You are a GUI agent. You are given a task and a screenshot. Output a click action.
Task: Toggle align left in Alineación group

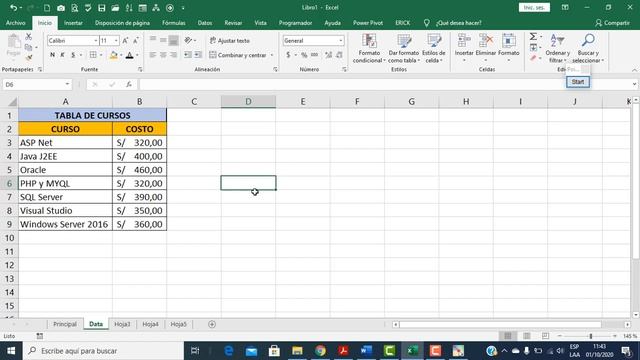pyautogui.click(x=153, y=55)
